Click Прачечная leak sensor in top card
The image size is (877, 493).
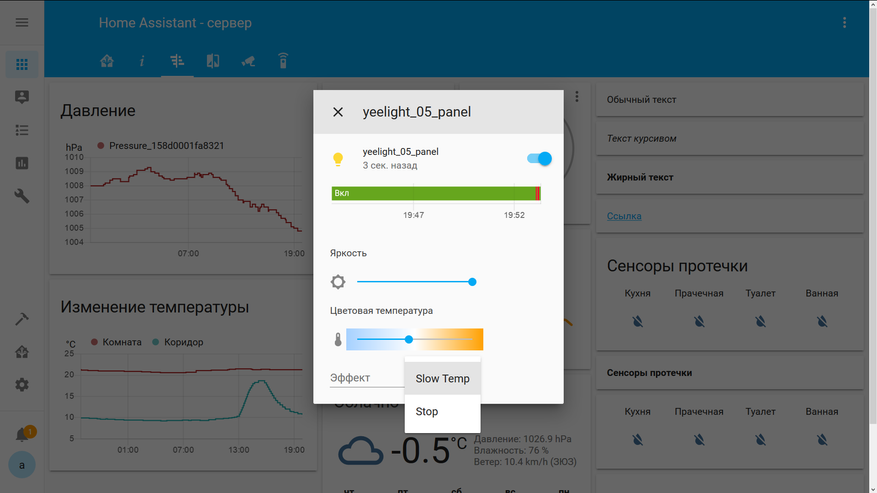699,321
